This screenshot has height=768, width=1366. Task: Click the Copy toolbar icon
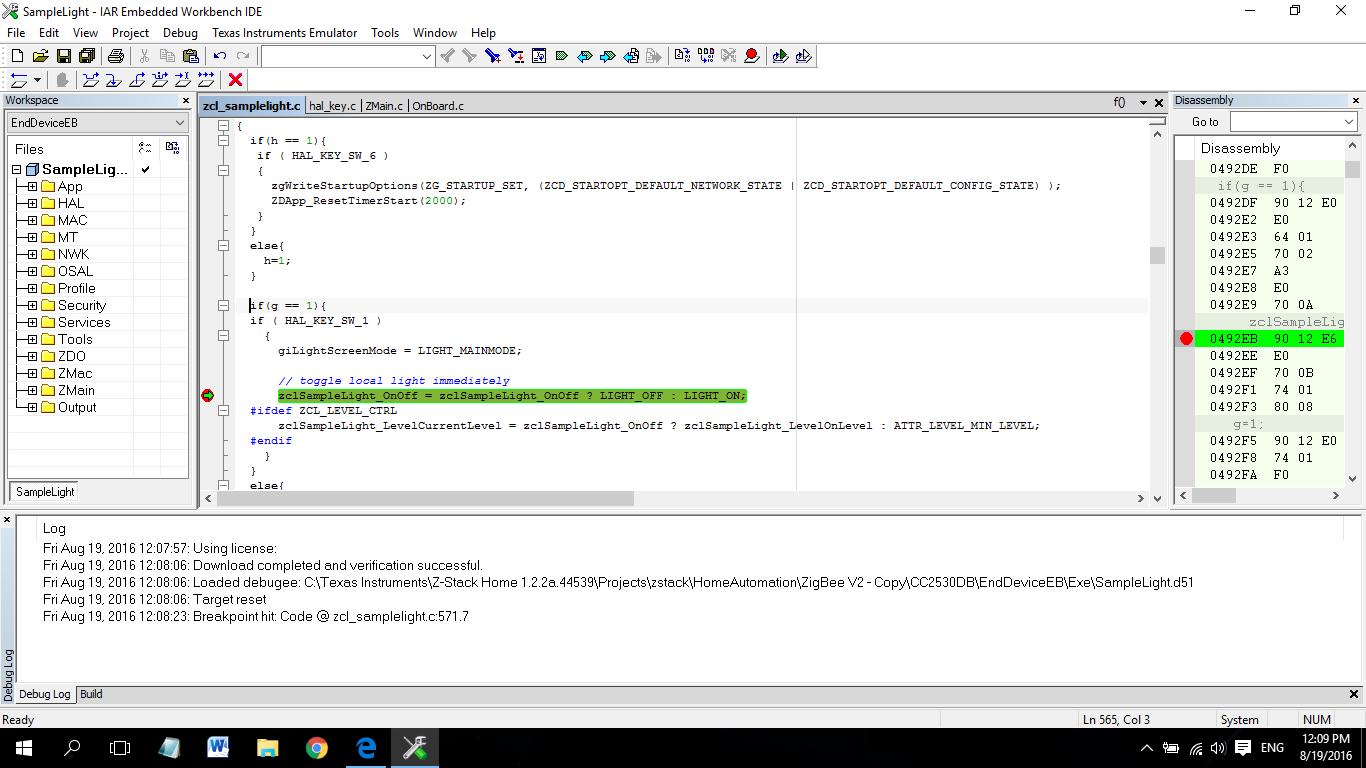[x=167, y=56]
